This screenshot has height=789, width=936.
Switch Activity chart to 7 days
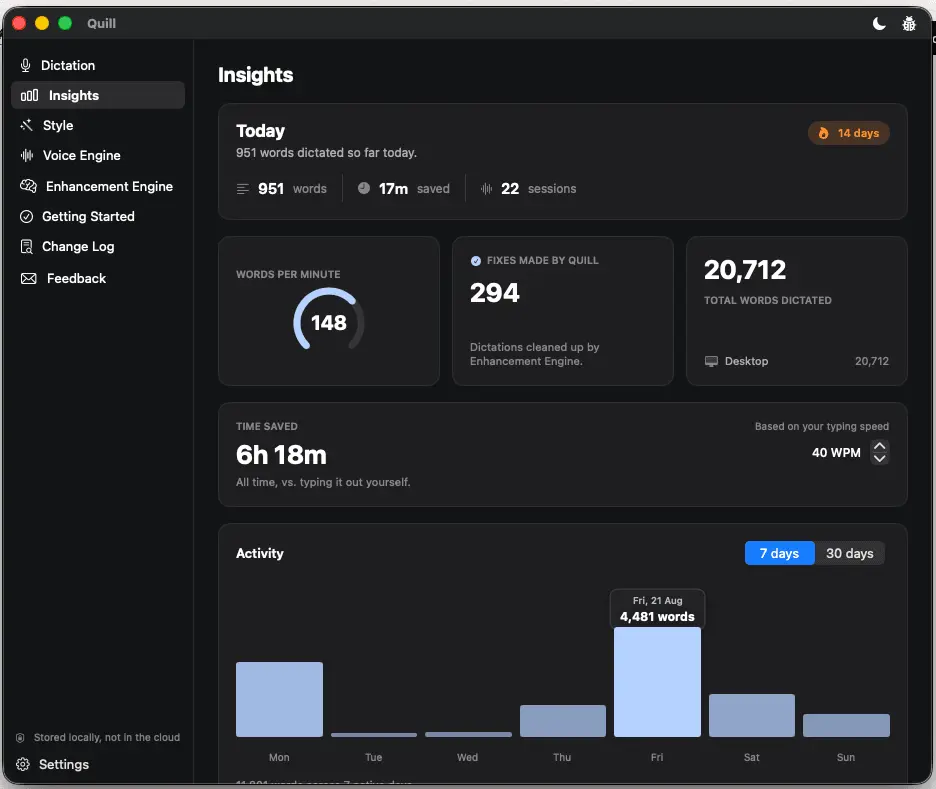pos(779,553)
